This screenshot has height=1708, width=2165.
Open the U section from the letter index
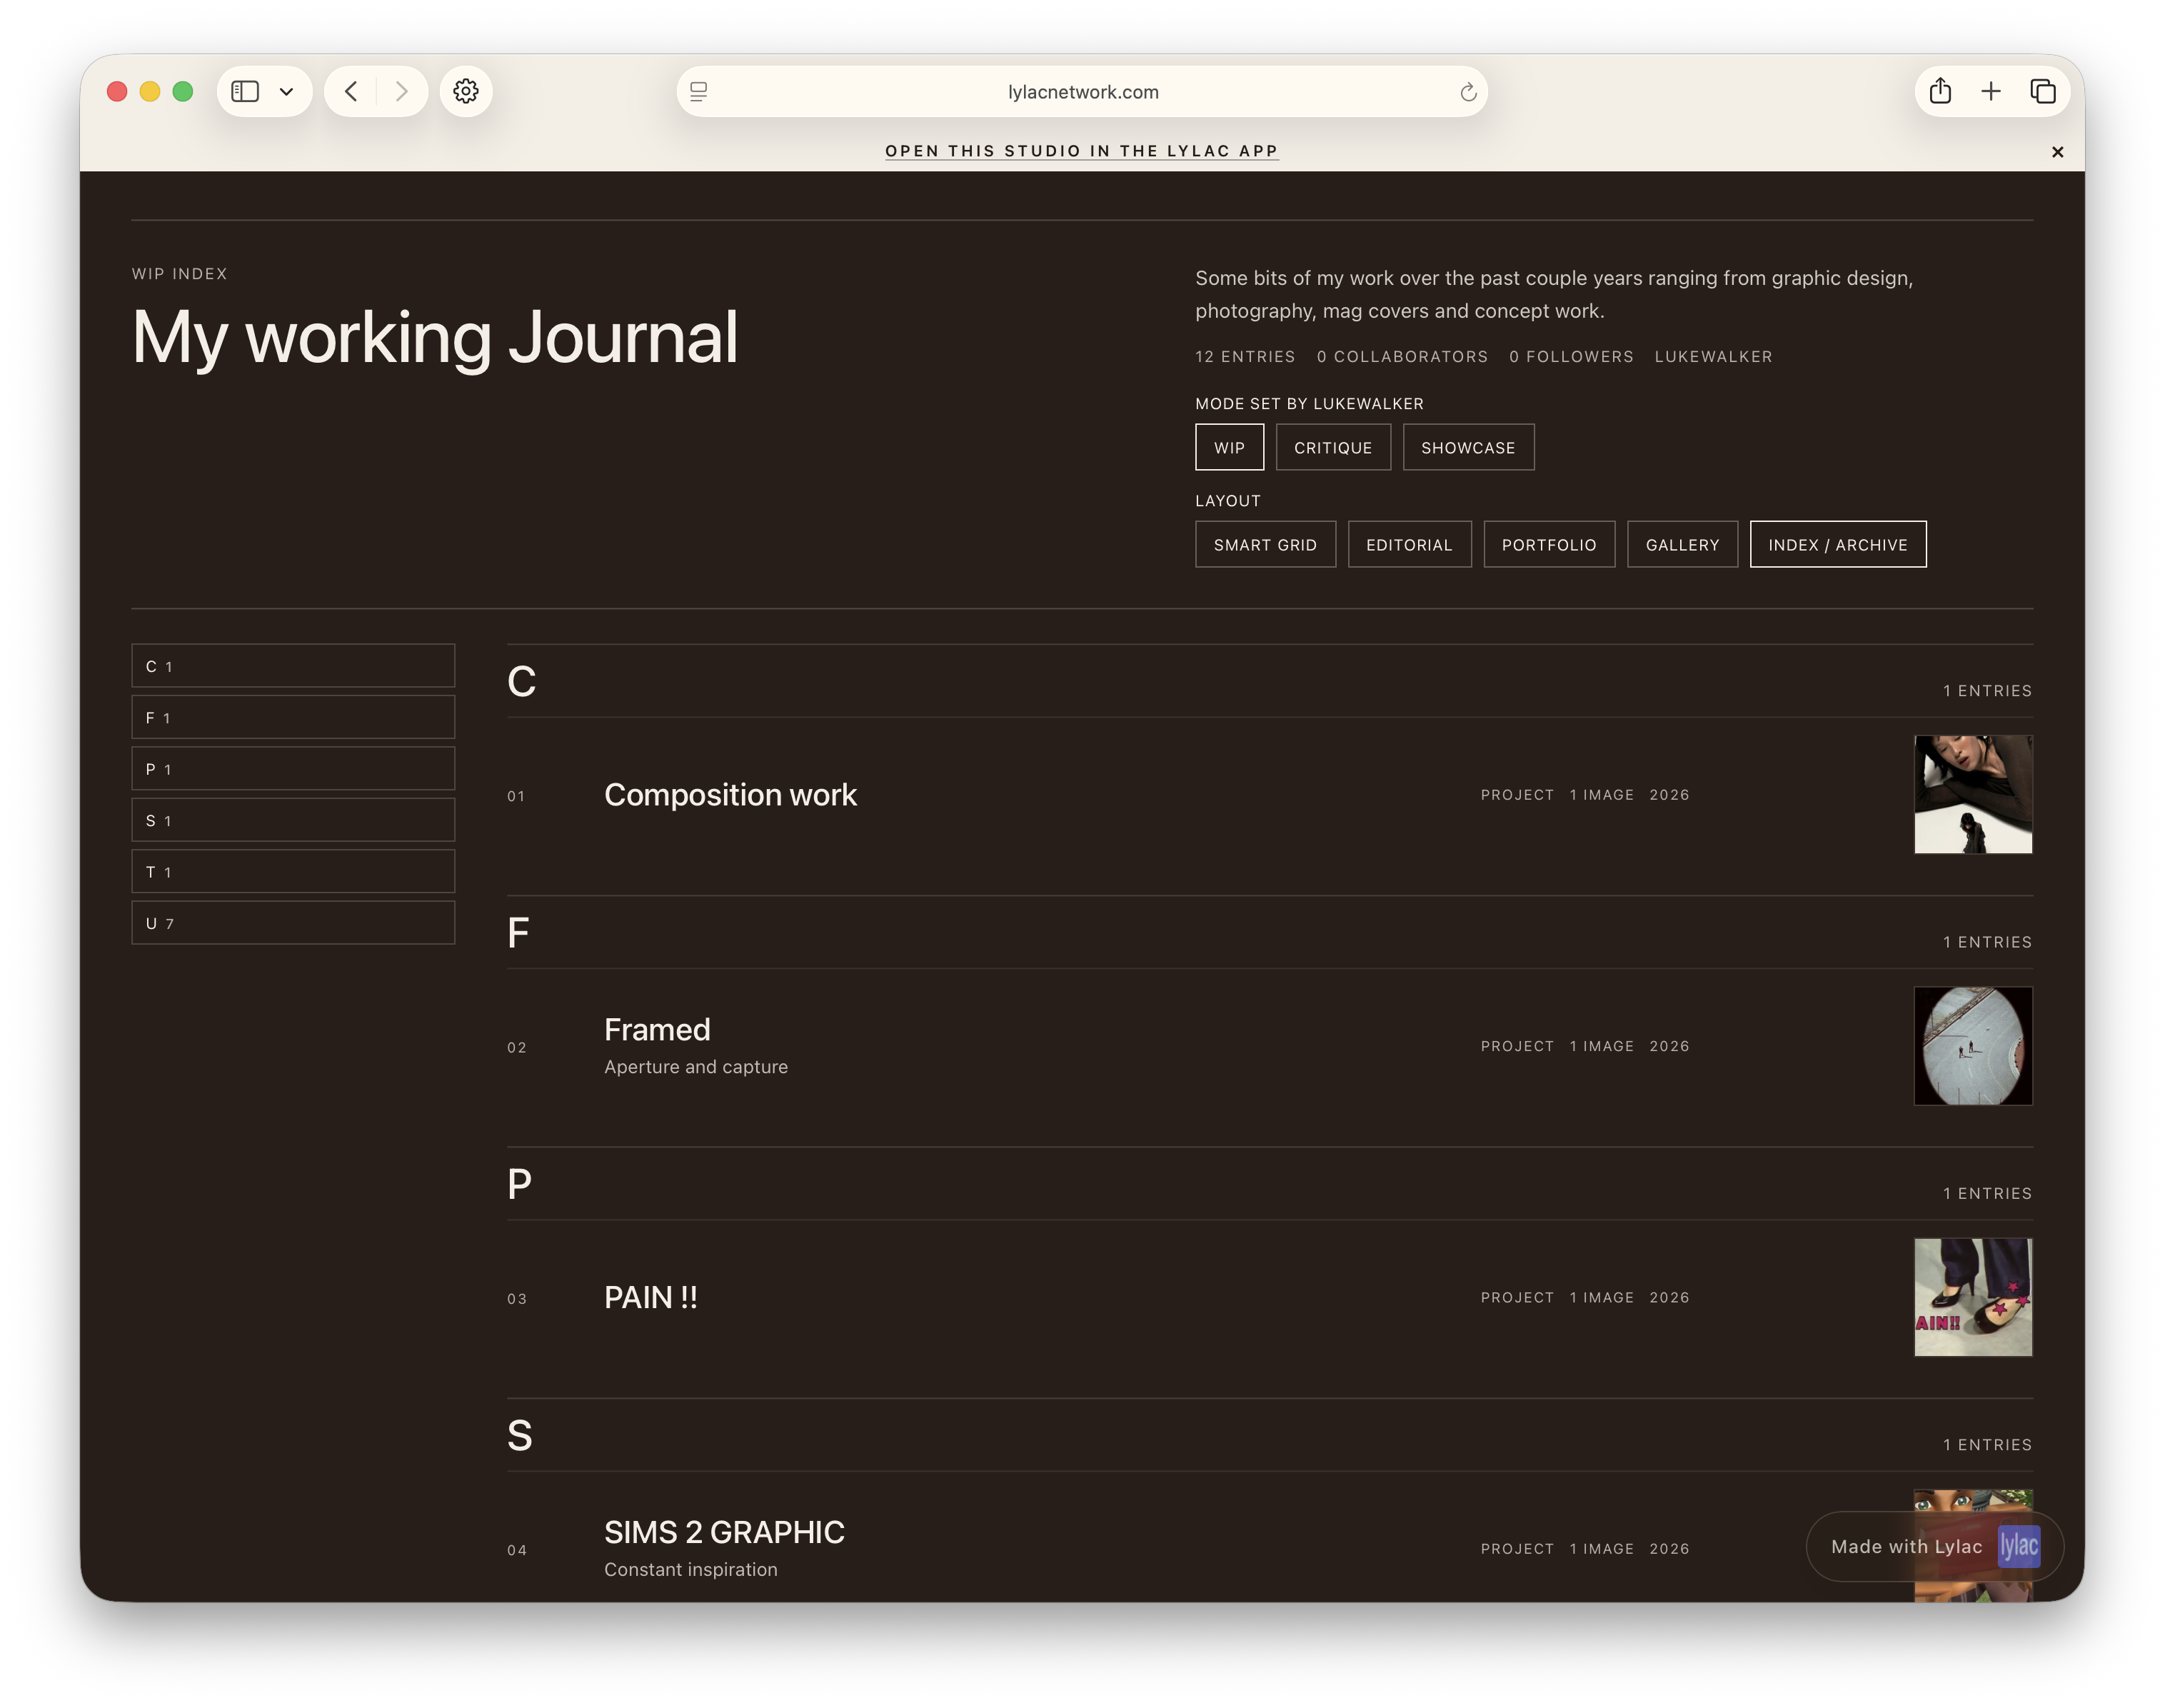(292, 922)
